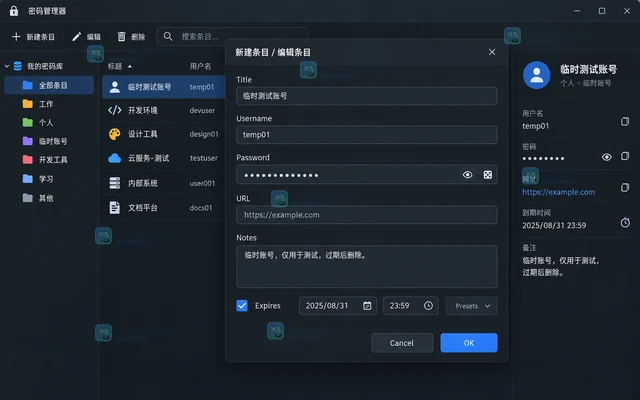Copy username with the detail panel copy icon
This screenshot has height=400, width=640.
click(624, 121)
